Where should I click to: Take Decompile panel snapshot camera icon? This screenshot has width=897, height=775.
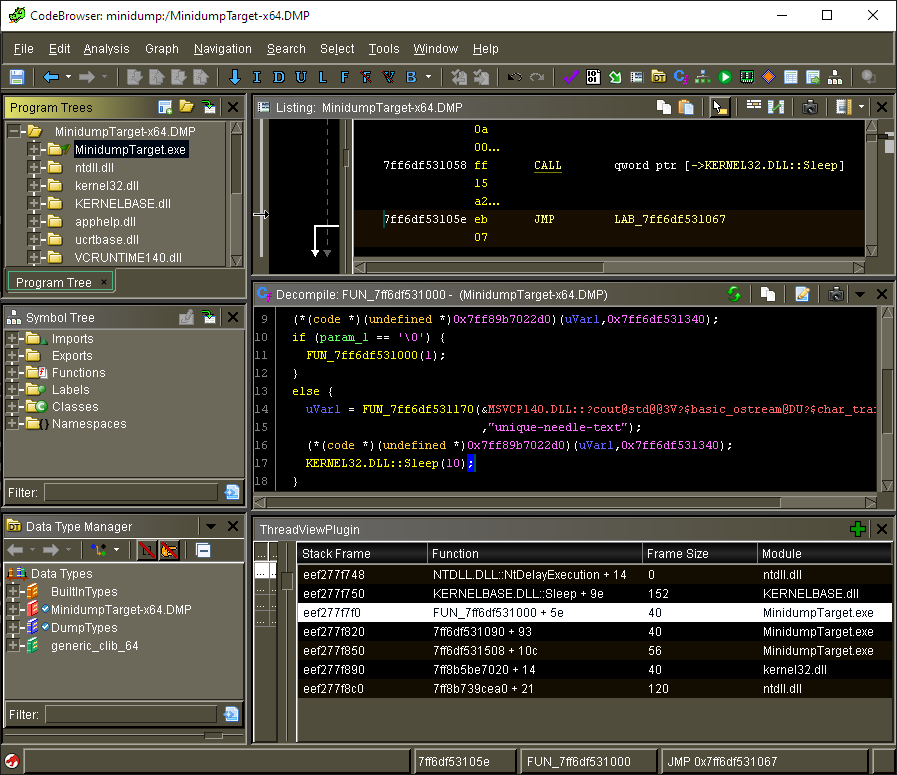836,295
